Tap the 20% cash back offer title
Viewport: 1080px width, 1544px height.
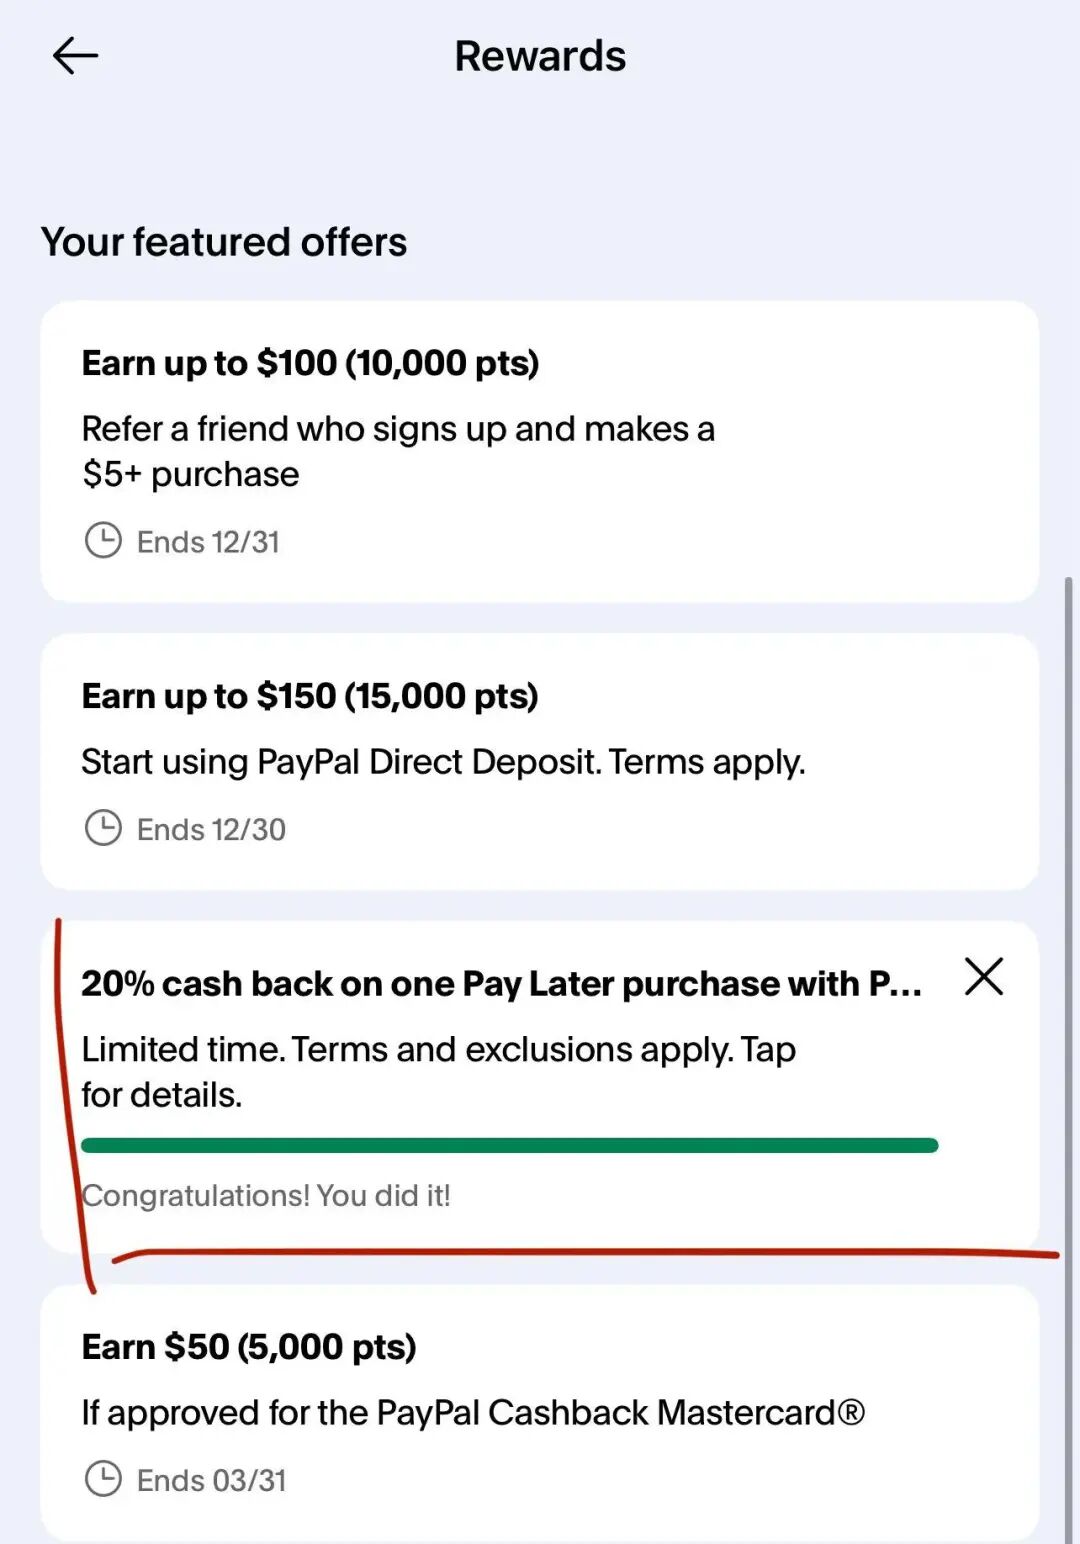[x=500, y=984]
